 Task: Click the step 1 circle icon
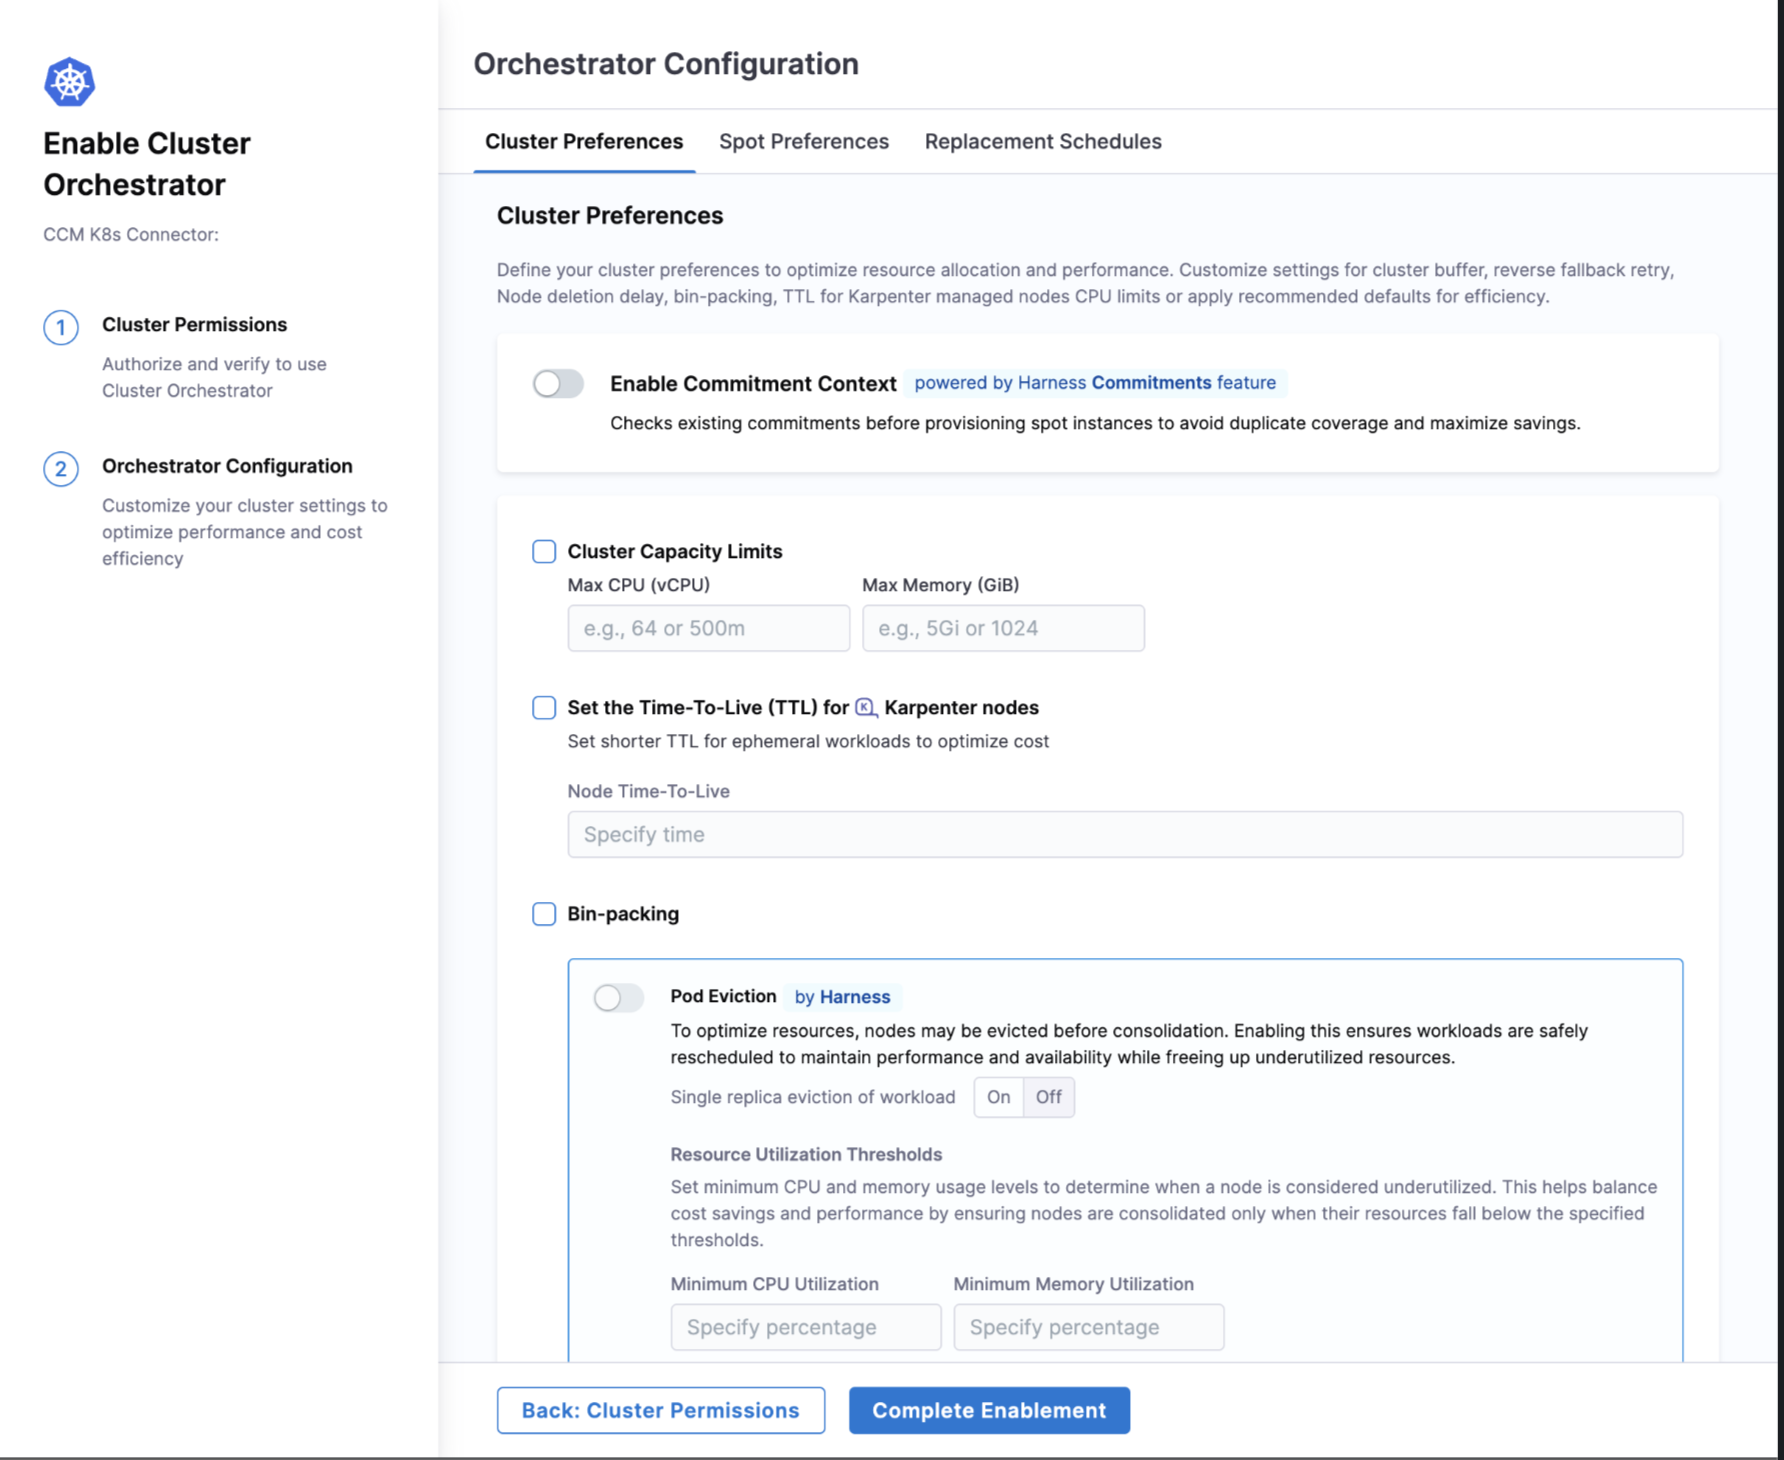[x=61, y=328]
